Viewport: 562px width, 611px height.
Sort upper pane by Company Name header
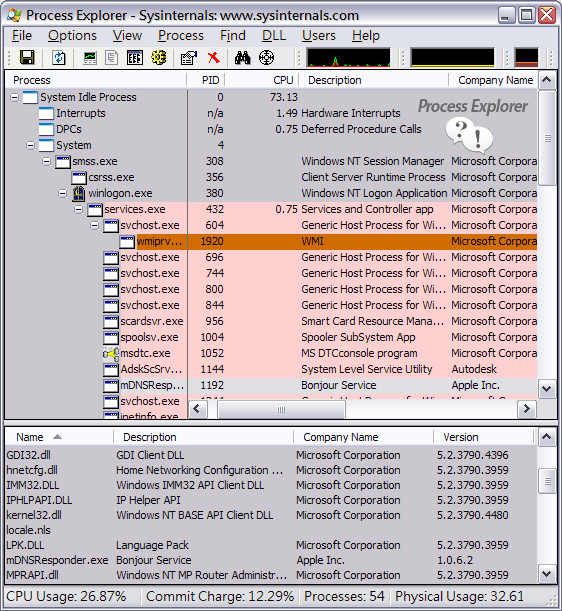[x=493, y=80]
